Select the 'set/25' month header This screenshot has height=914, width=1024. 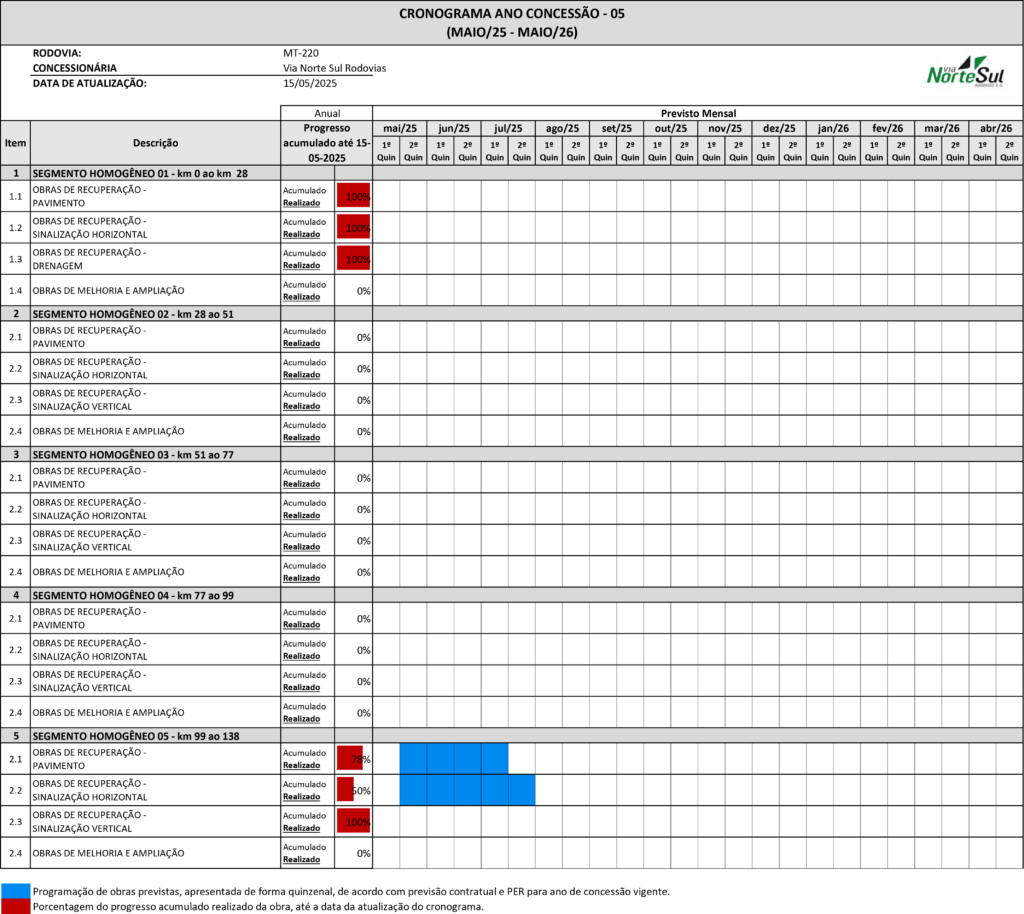point(616,129)
